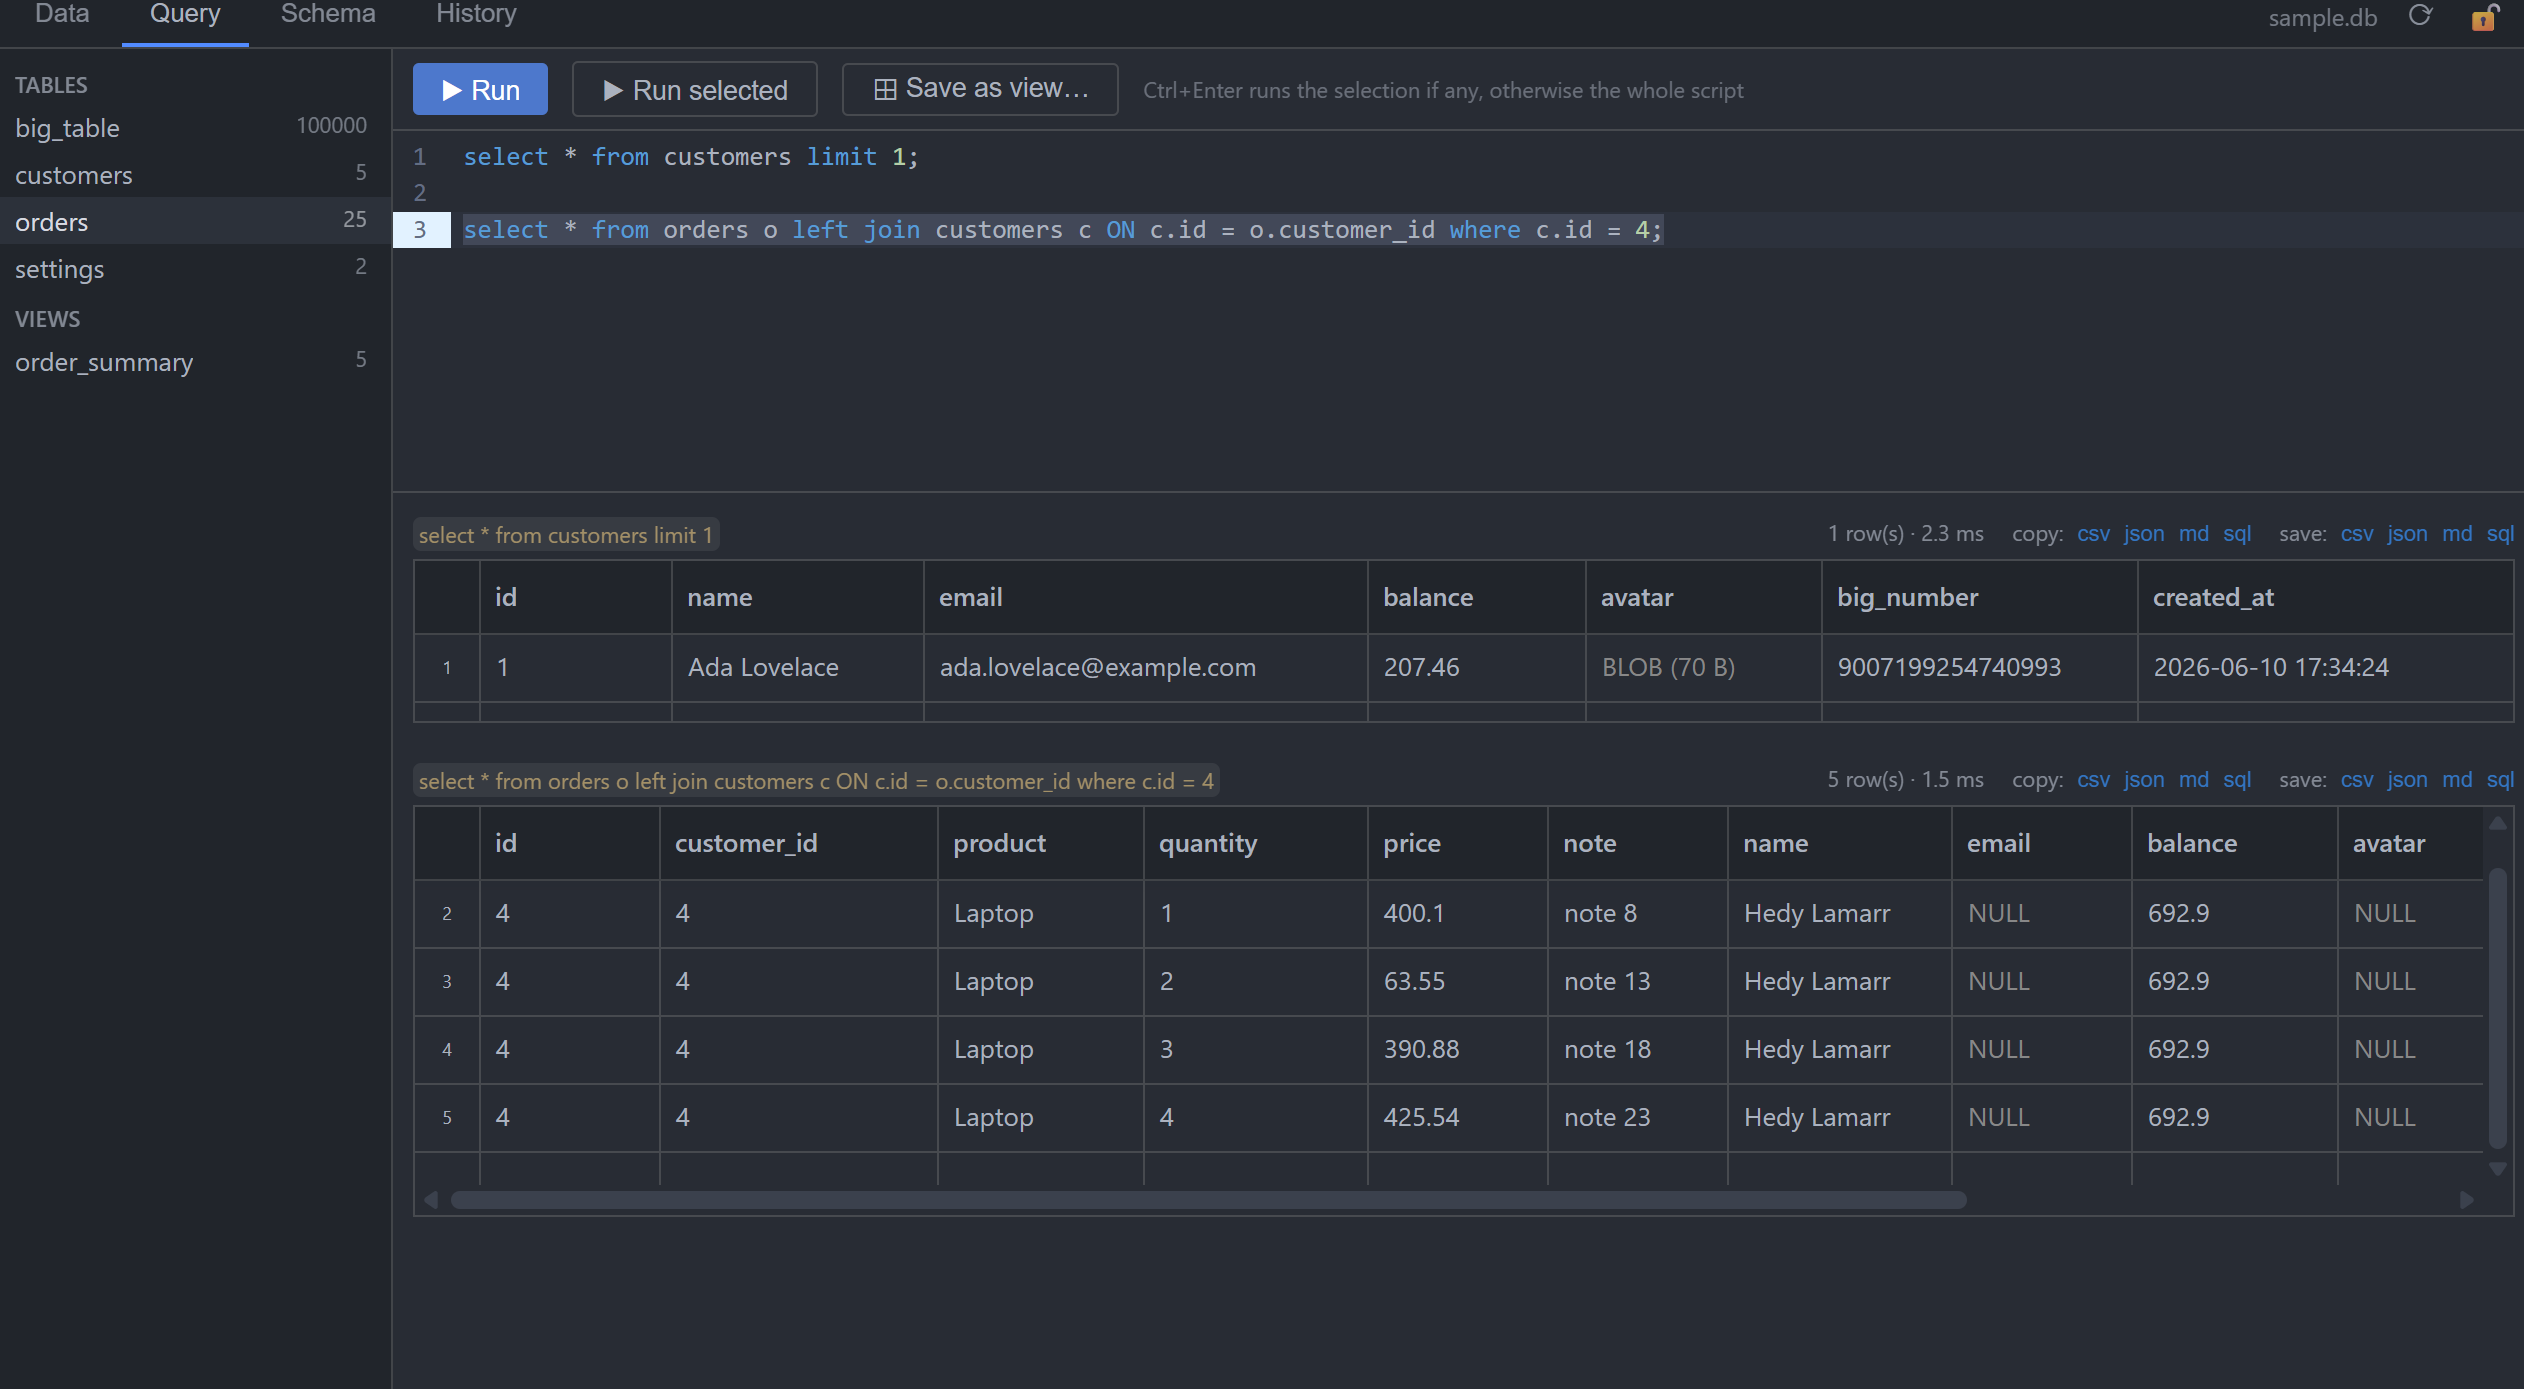Click second query label with left join
This screenshot has height=1389, width=2524.
tap(816, 781)
